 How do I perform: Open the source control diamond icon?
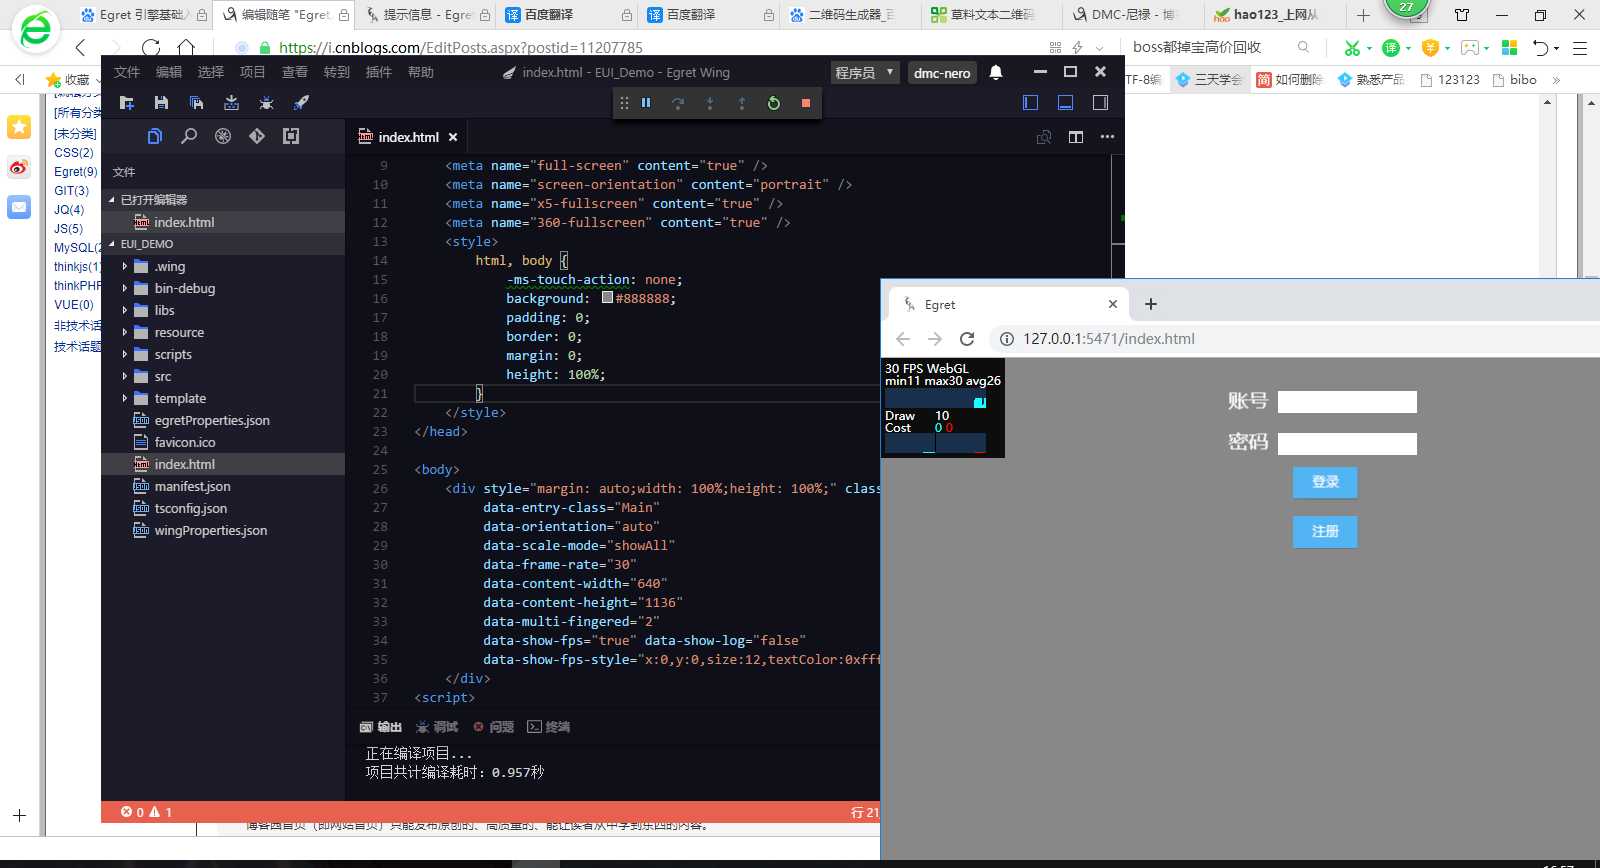(257, 136)
